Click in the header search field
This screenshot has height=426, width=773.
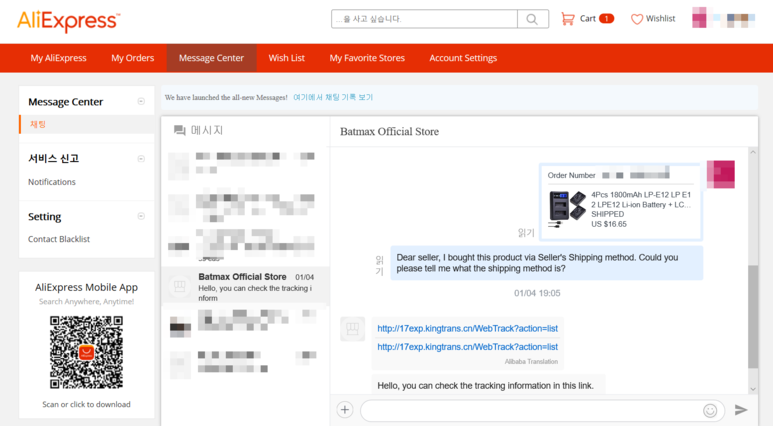tap(424, 19)
